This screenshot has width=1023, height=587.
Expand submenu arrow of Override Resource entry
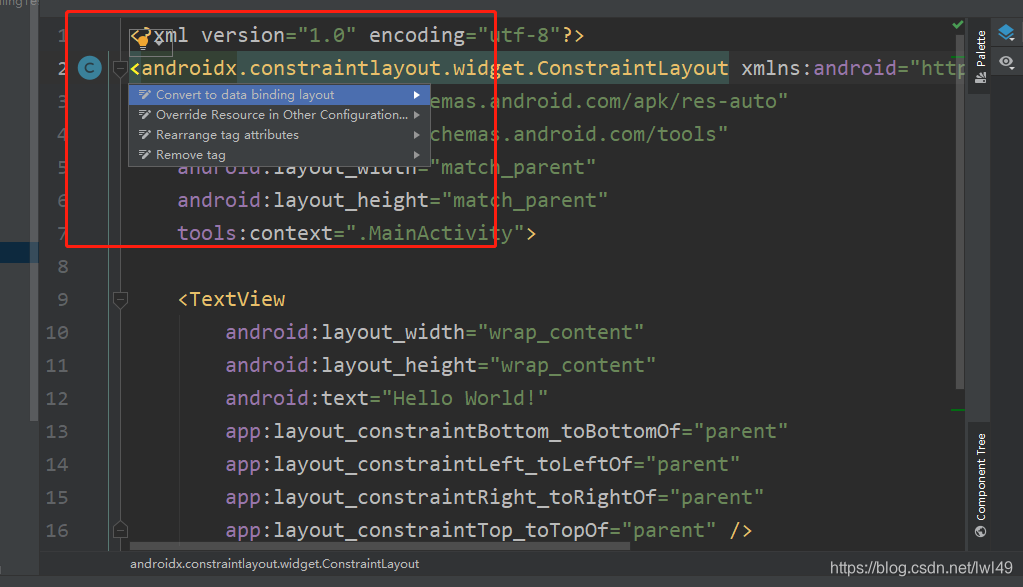pos(417,115)
